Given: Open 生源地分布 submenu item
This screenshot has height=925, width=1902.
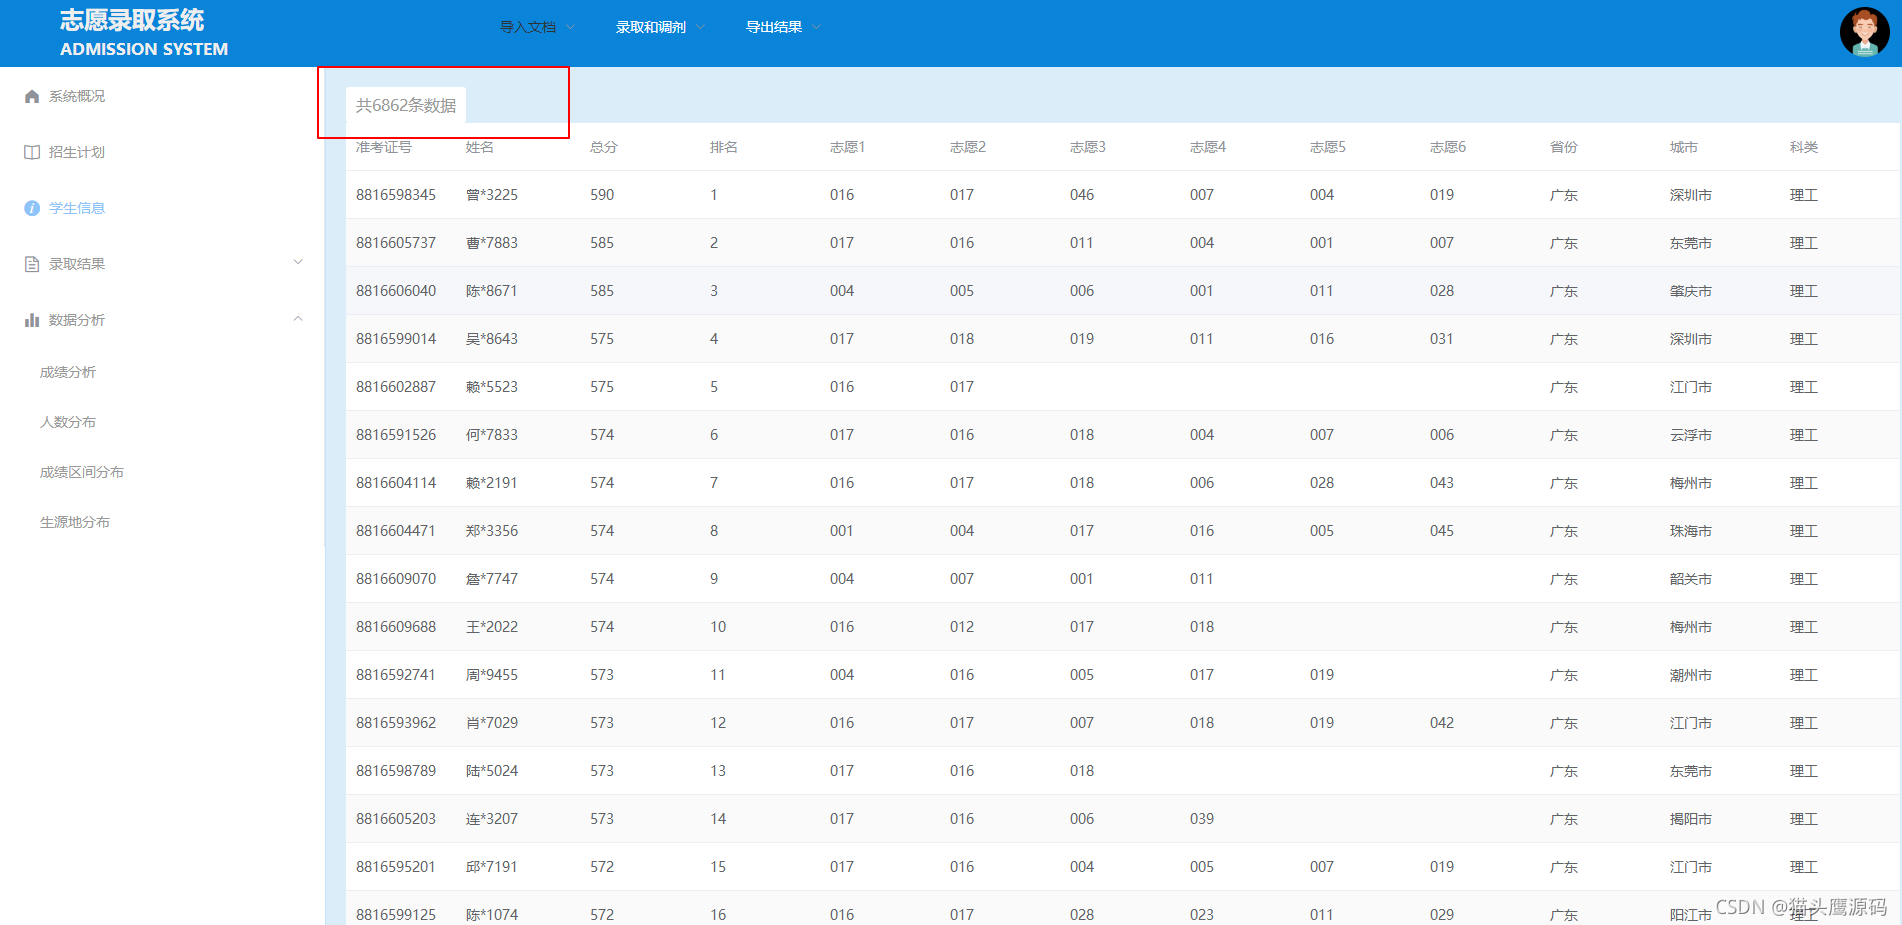Looking at the screenshot, I should tap(75, 522).
